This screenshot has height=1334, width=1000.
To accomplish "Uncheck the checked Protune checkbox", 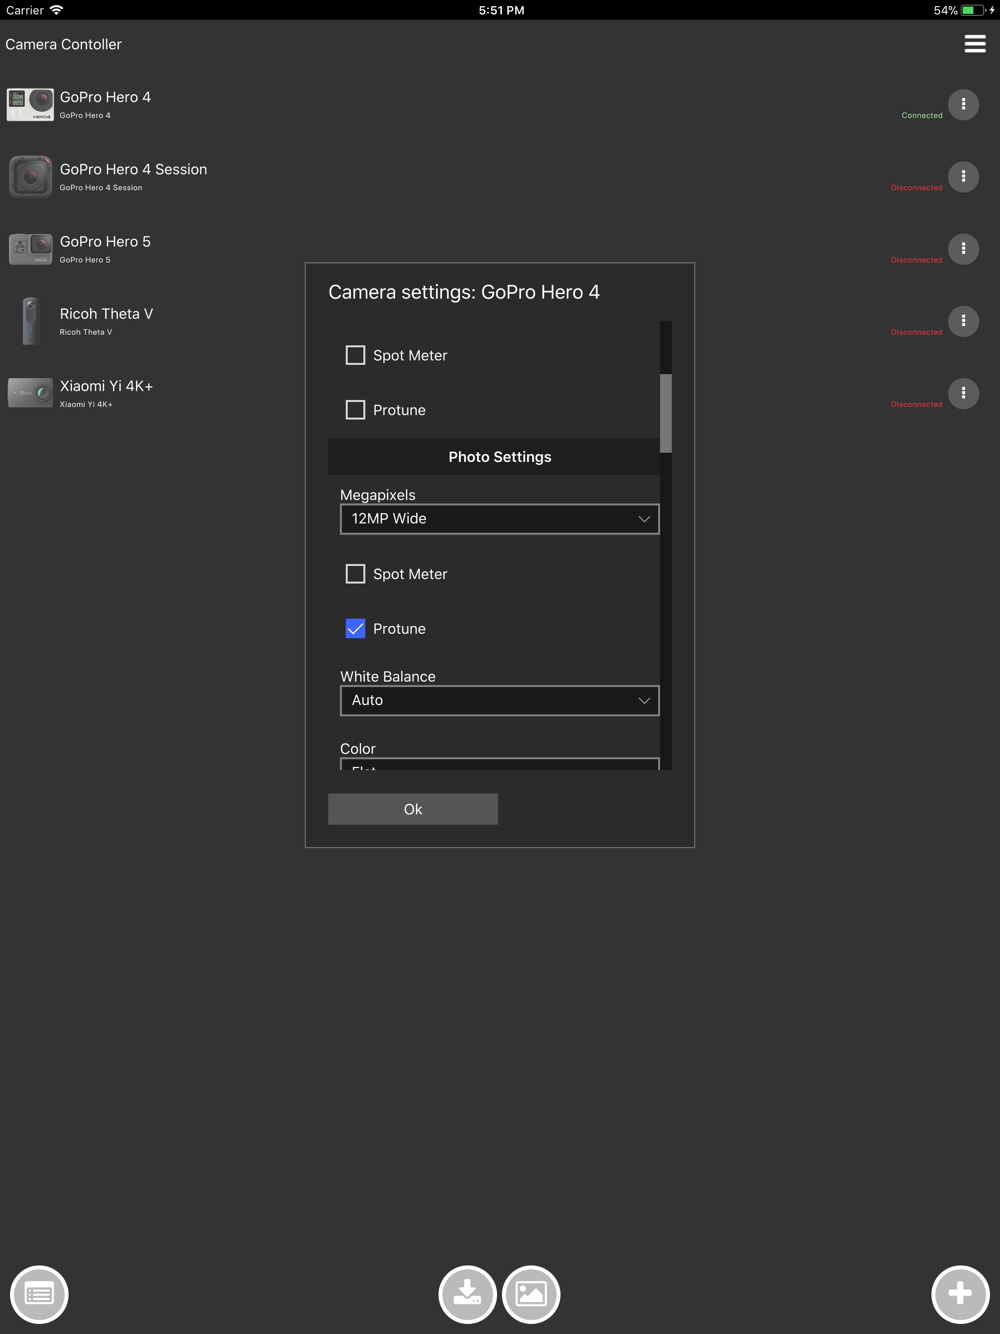I will [x=355, y=629].
